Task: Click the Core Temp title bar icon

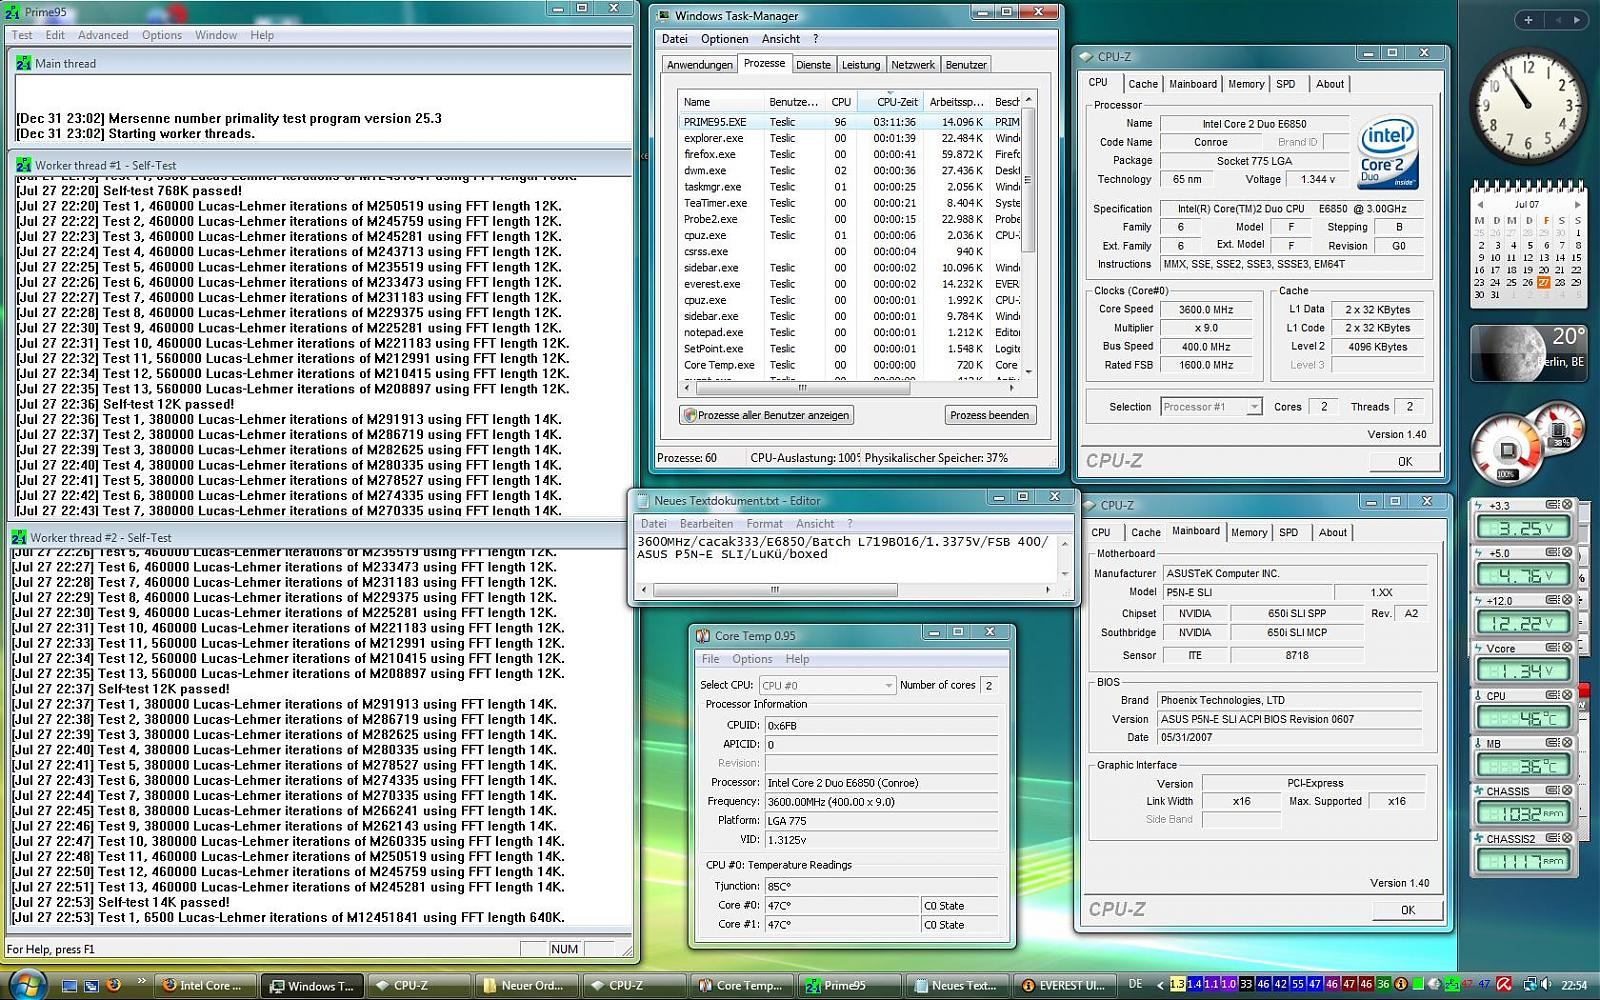Action: (x=703, y=635)
